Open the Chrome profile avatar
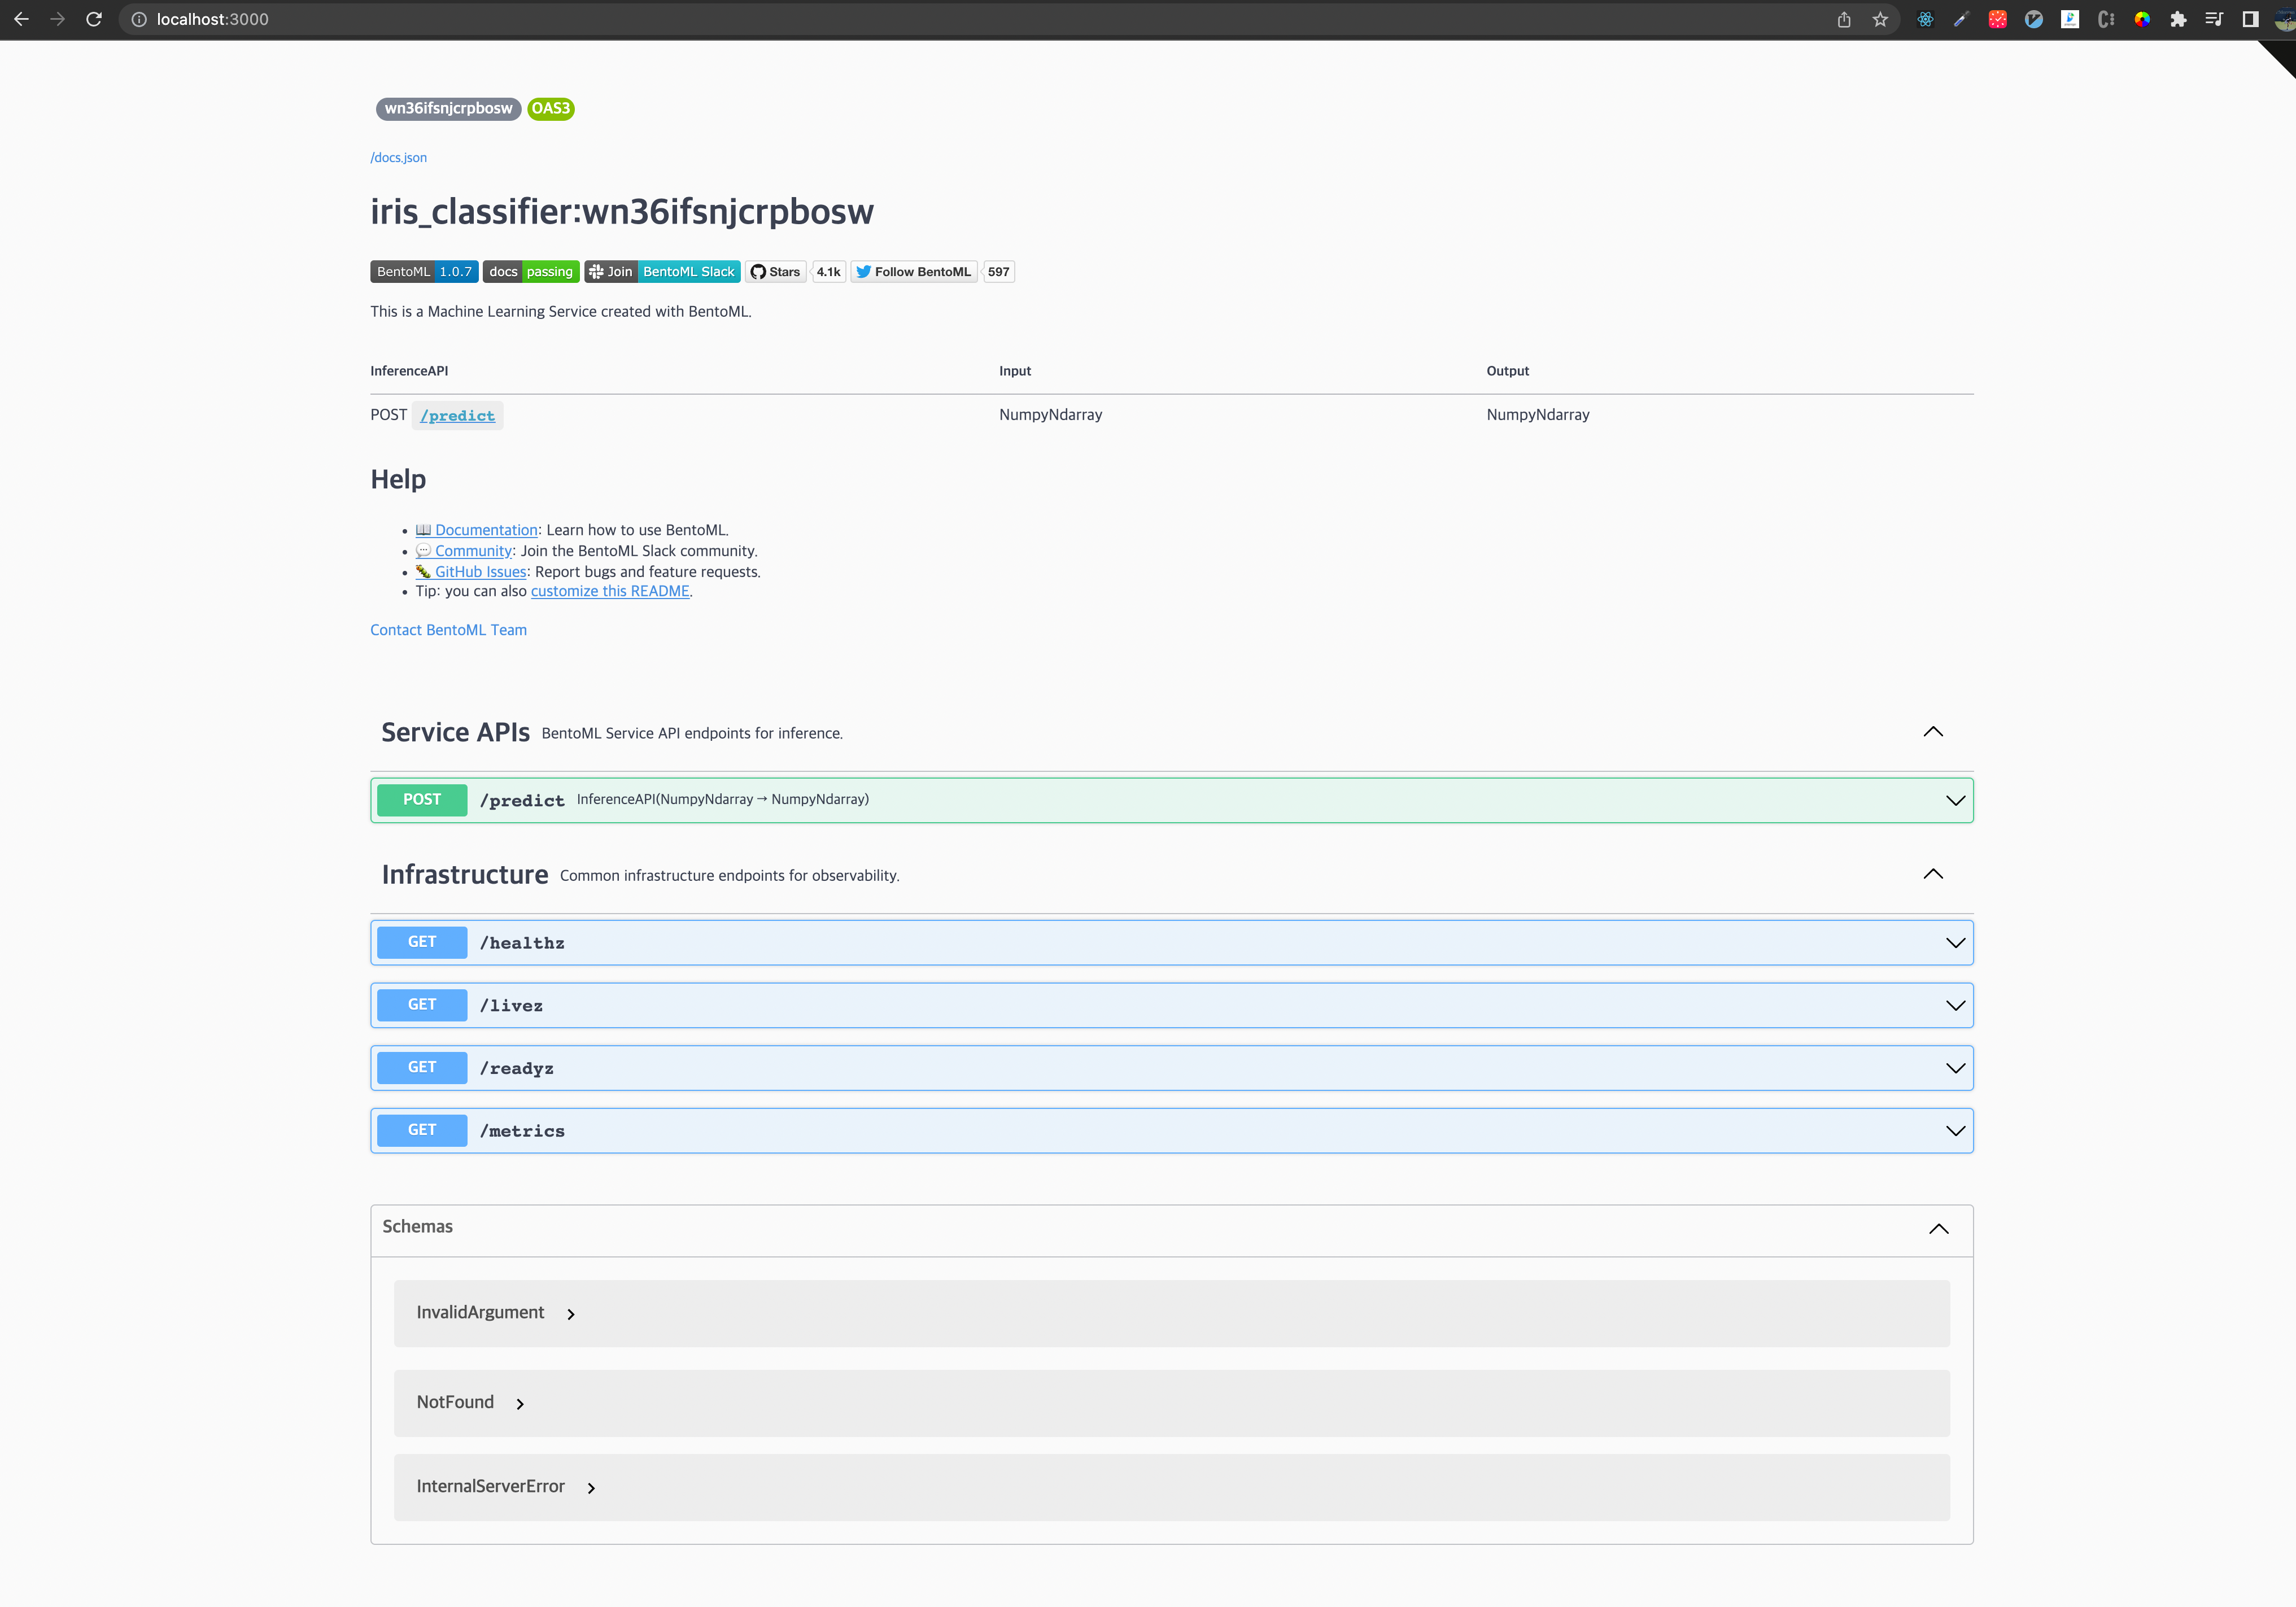 2284,19
